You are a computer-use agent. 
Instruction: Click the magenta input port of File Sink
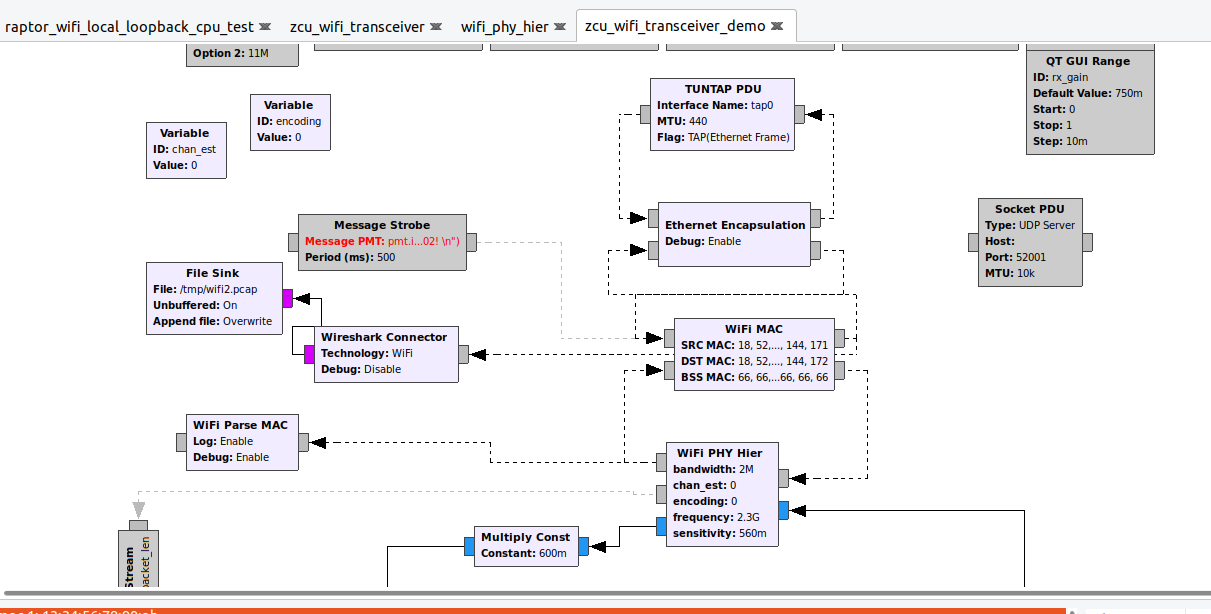(287, 298)
